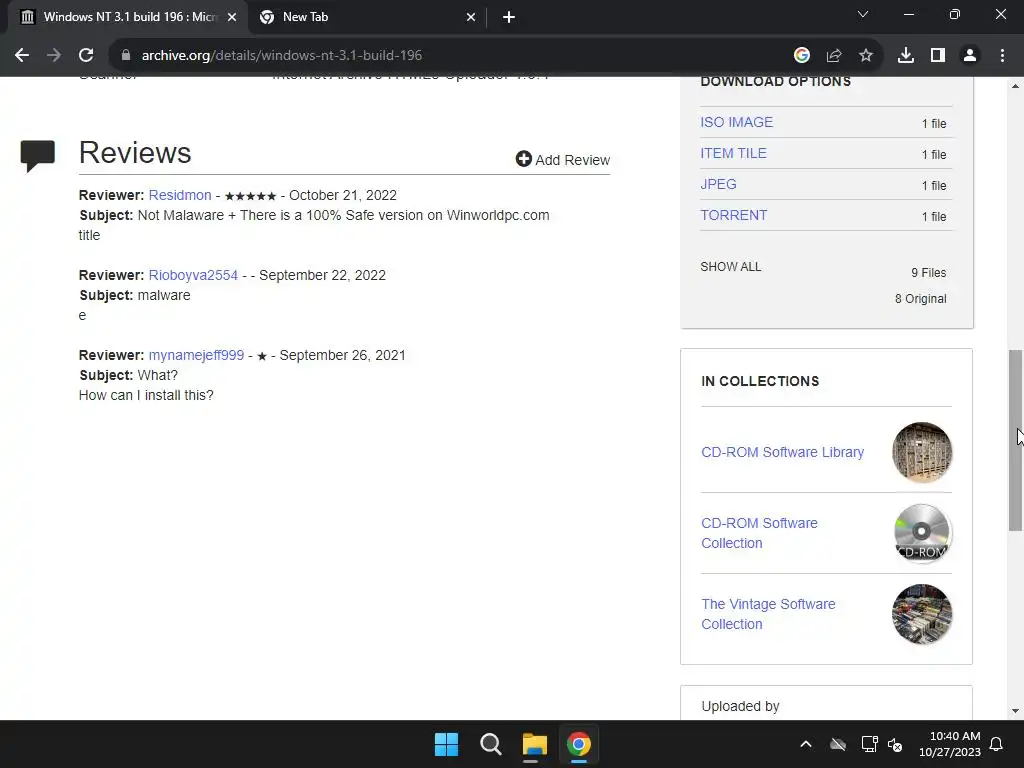Click the Vintage Software Collection thumbnail
This screenshot has width=1024, height=768.
[921, 614]
